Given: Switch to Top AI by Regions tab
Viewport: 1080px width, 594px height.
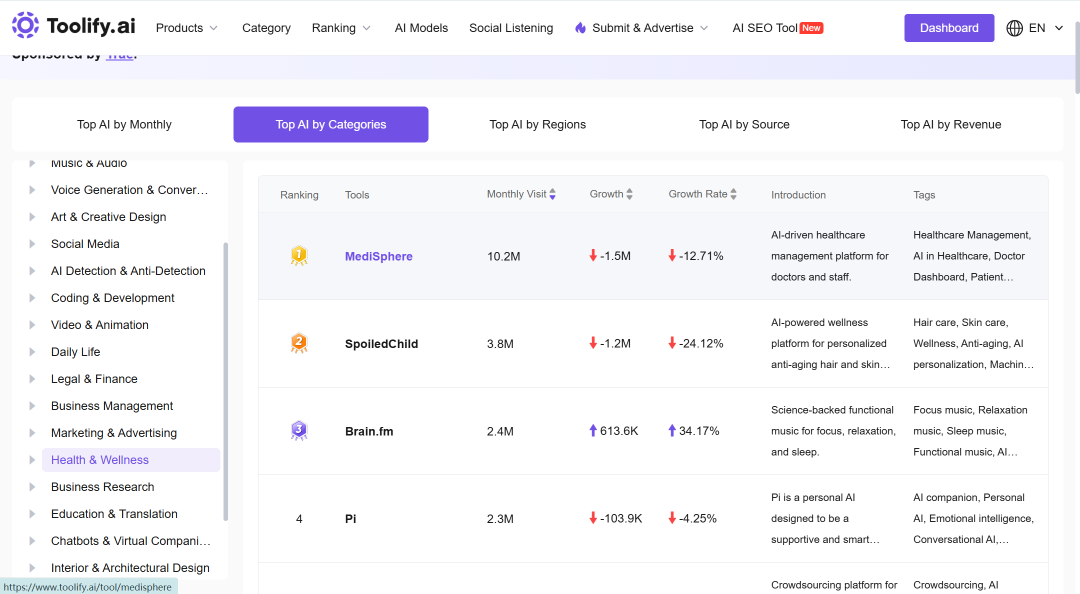Looking at the screenshot, I should [537, 125].
